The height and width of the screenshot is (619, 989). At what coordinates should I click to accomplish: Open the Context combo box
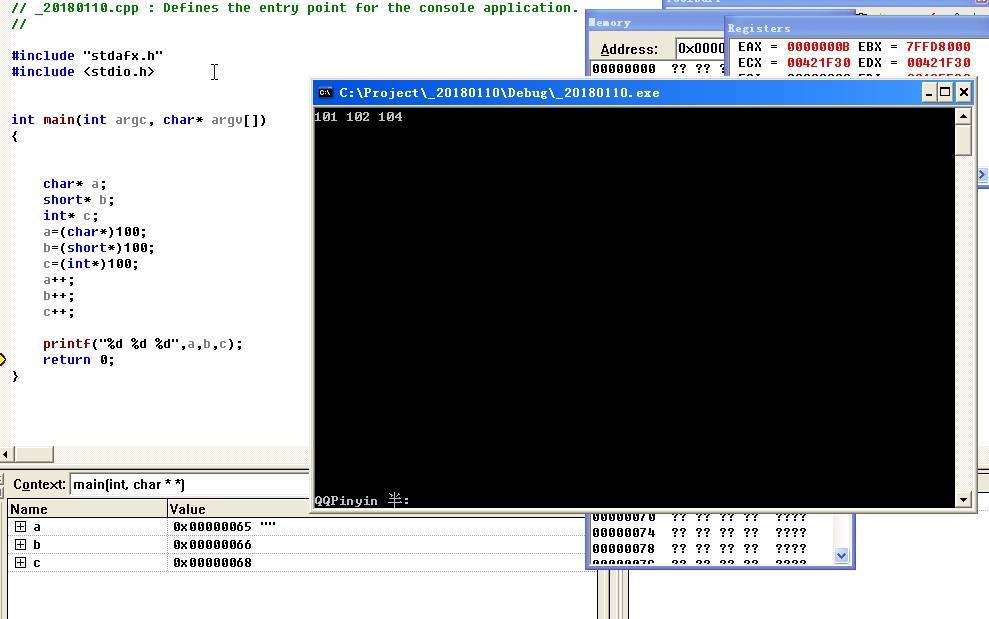coord(190,484)
